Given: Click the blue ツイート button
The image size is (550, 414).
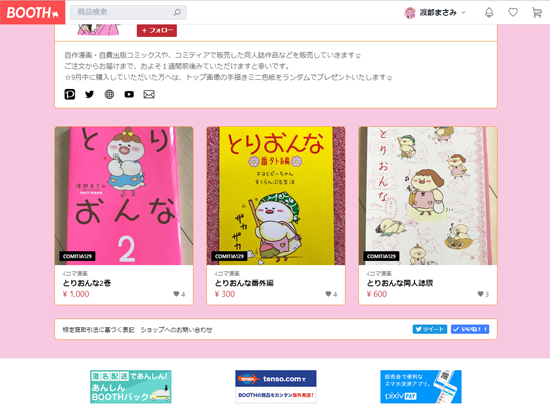Looking at the screenshot, I should (430, 329).
